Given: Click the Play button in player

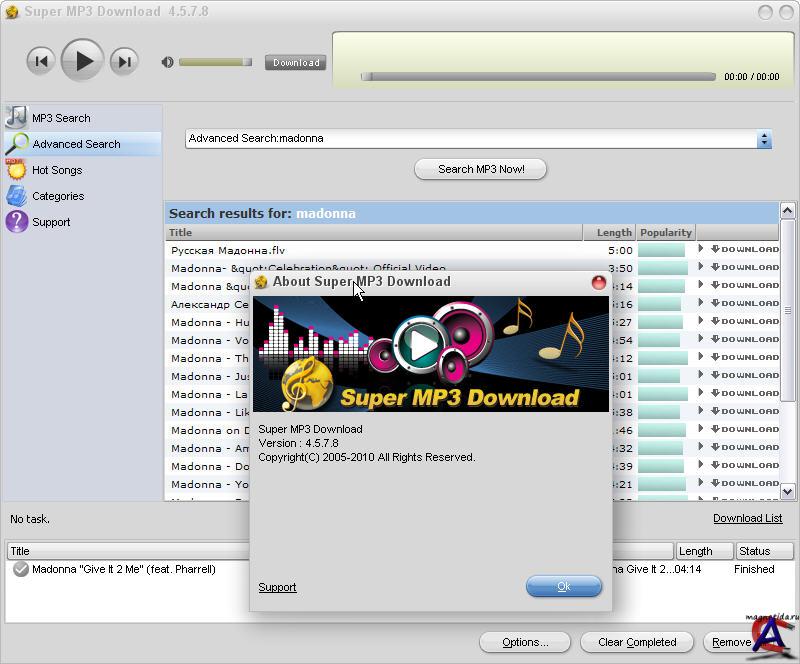Looking at the screenshot, I should (x=82, y=61).
